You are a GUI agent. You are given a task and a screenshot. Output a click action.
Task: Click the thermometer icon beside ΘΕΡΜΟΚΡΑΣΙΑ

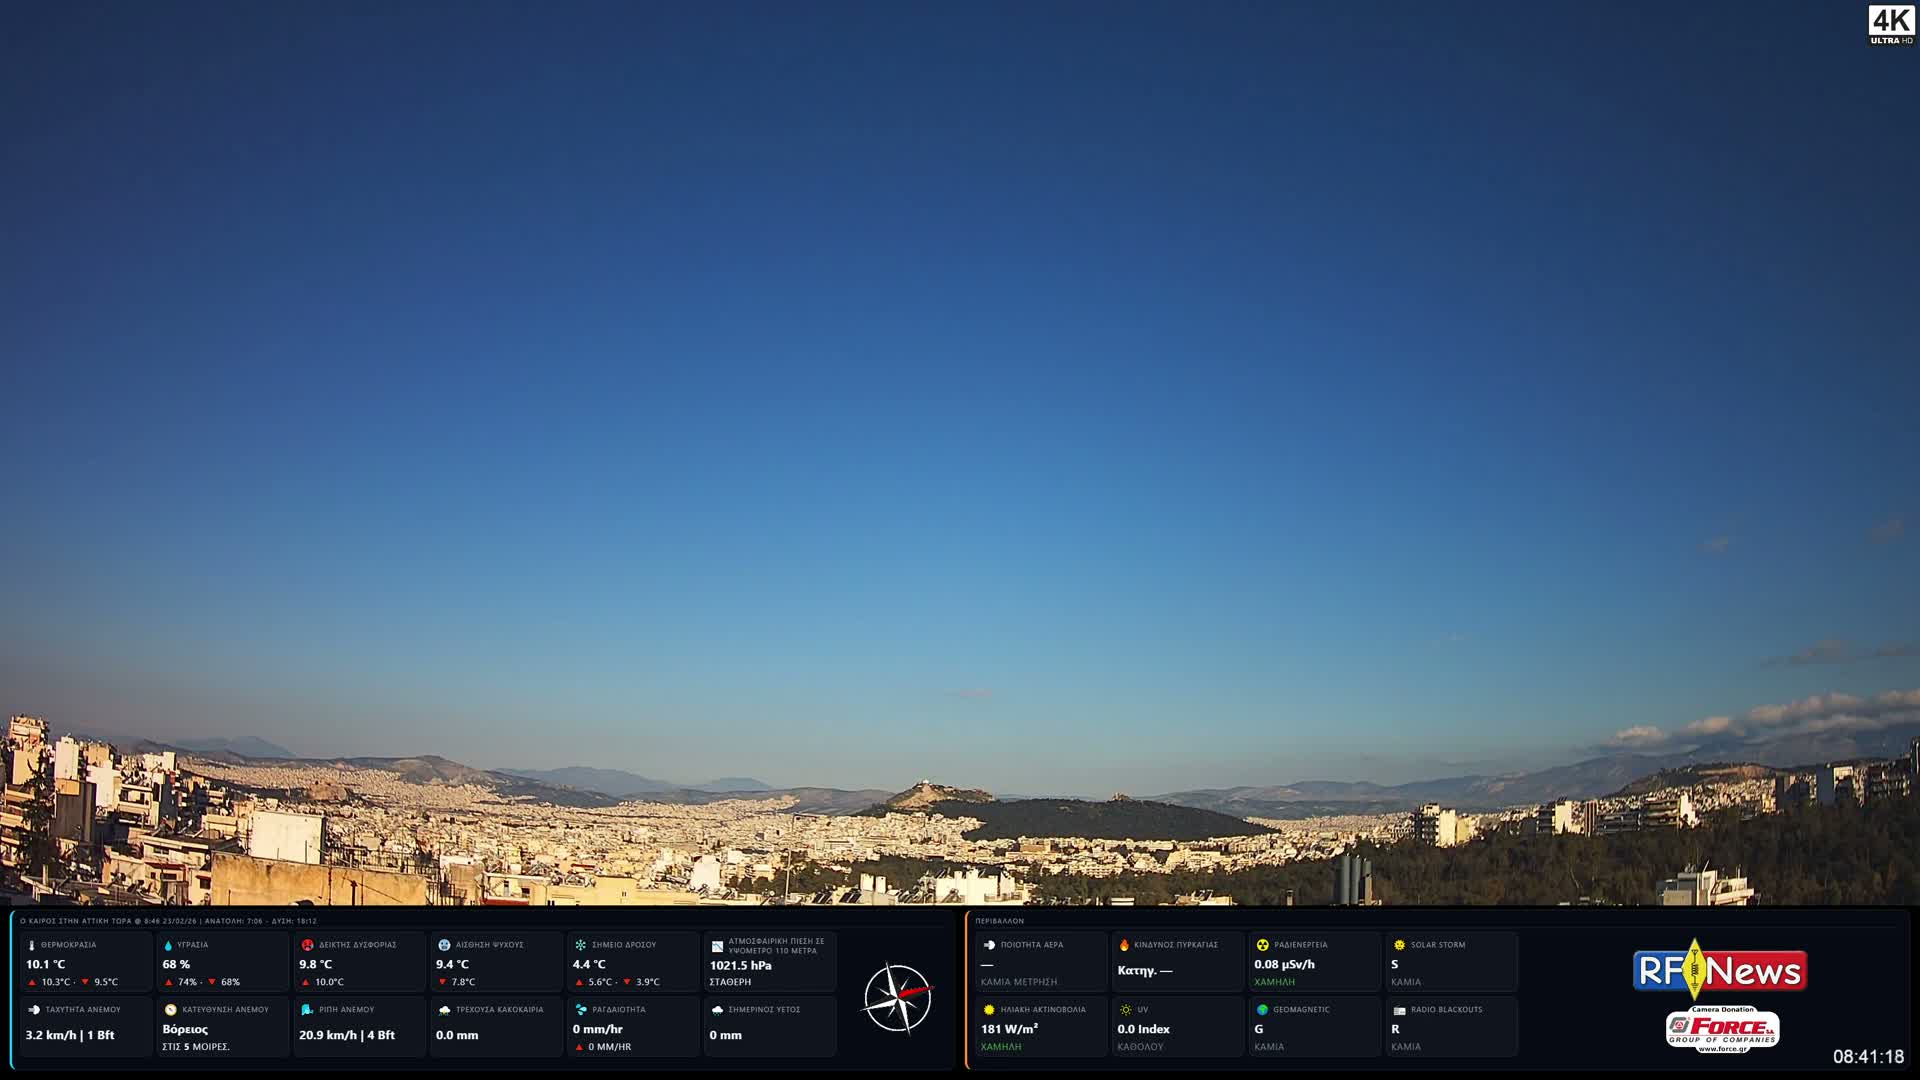[x=31, y=945]
